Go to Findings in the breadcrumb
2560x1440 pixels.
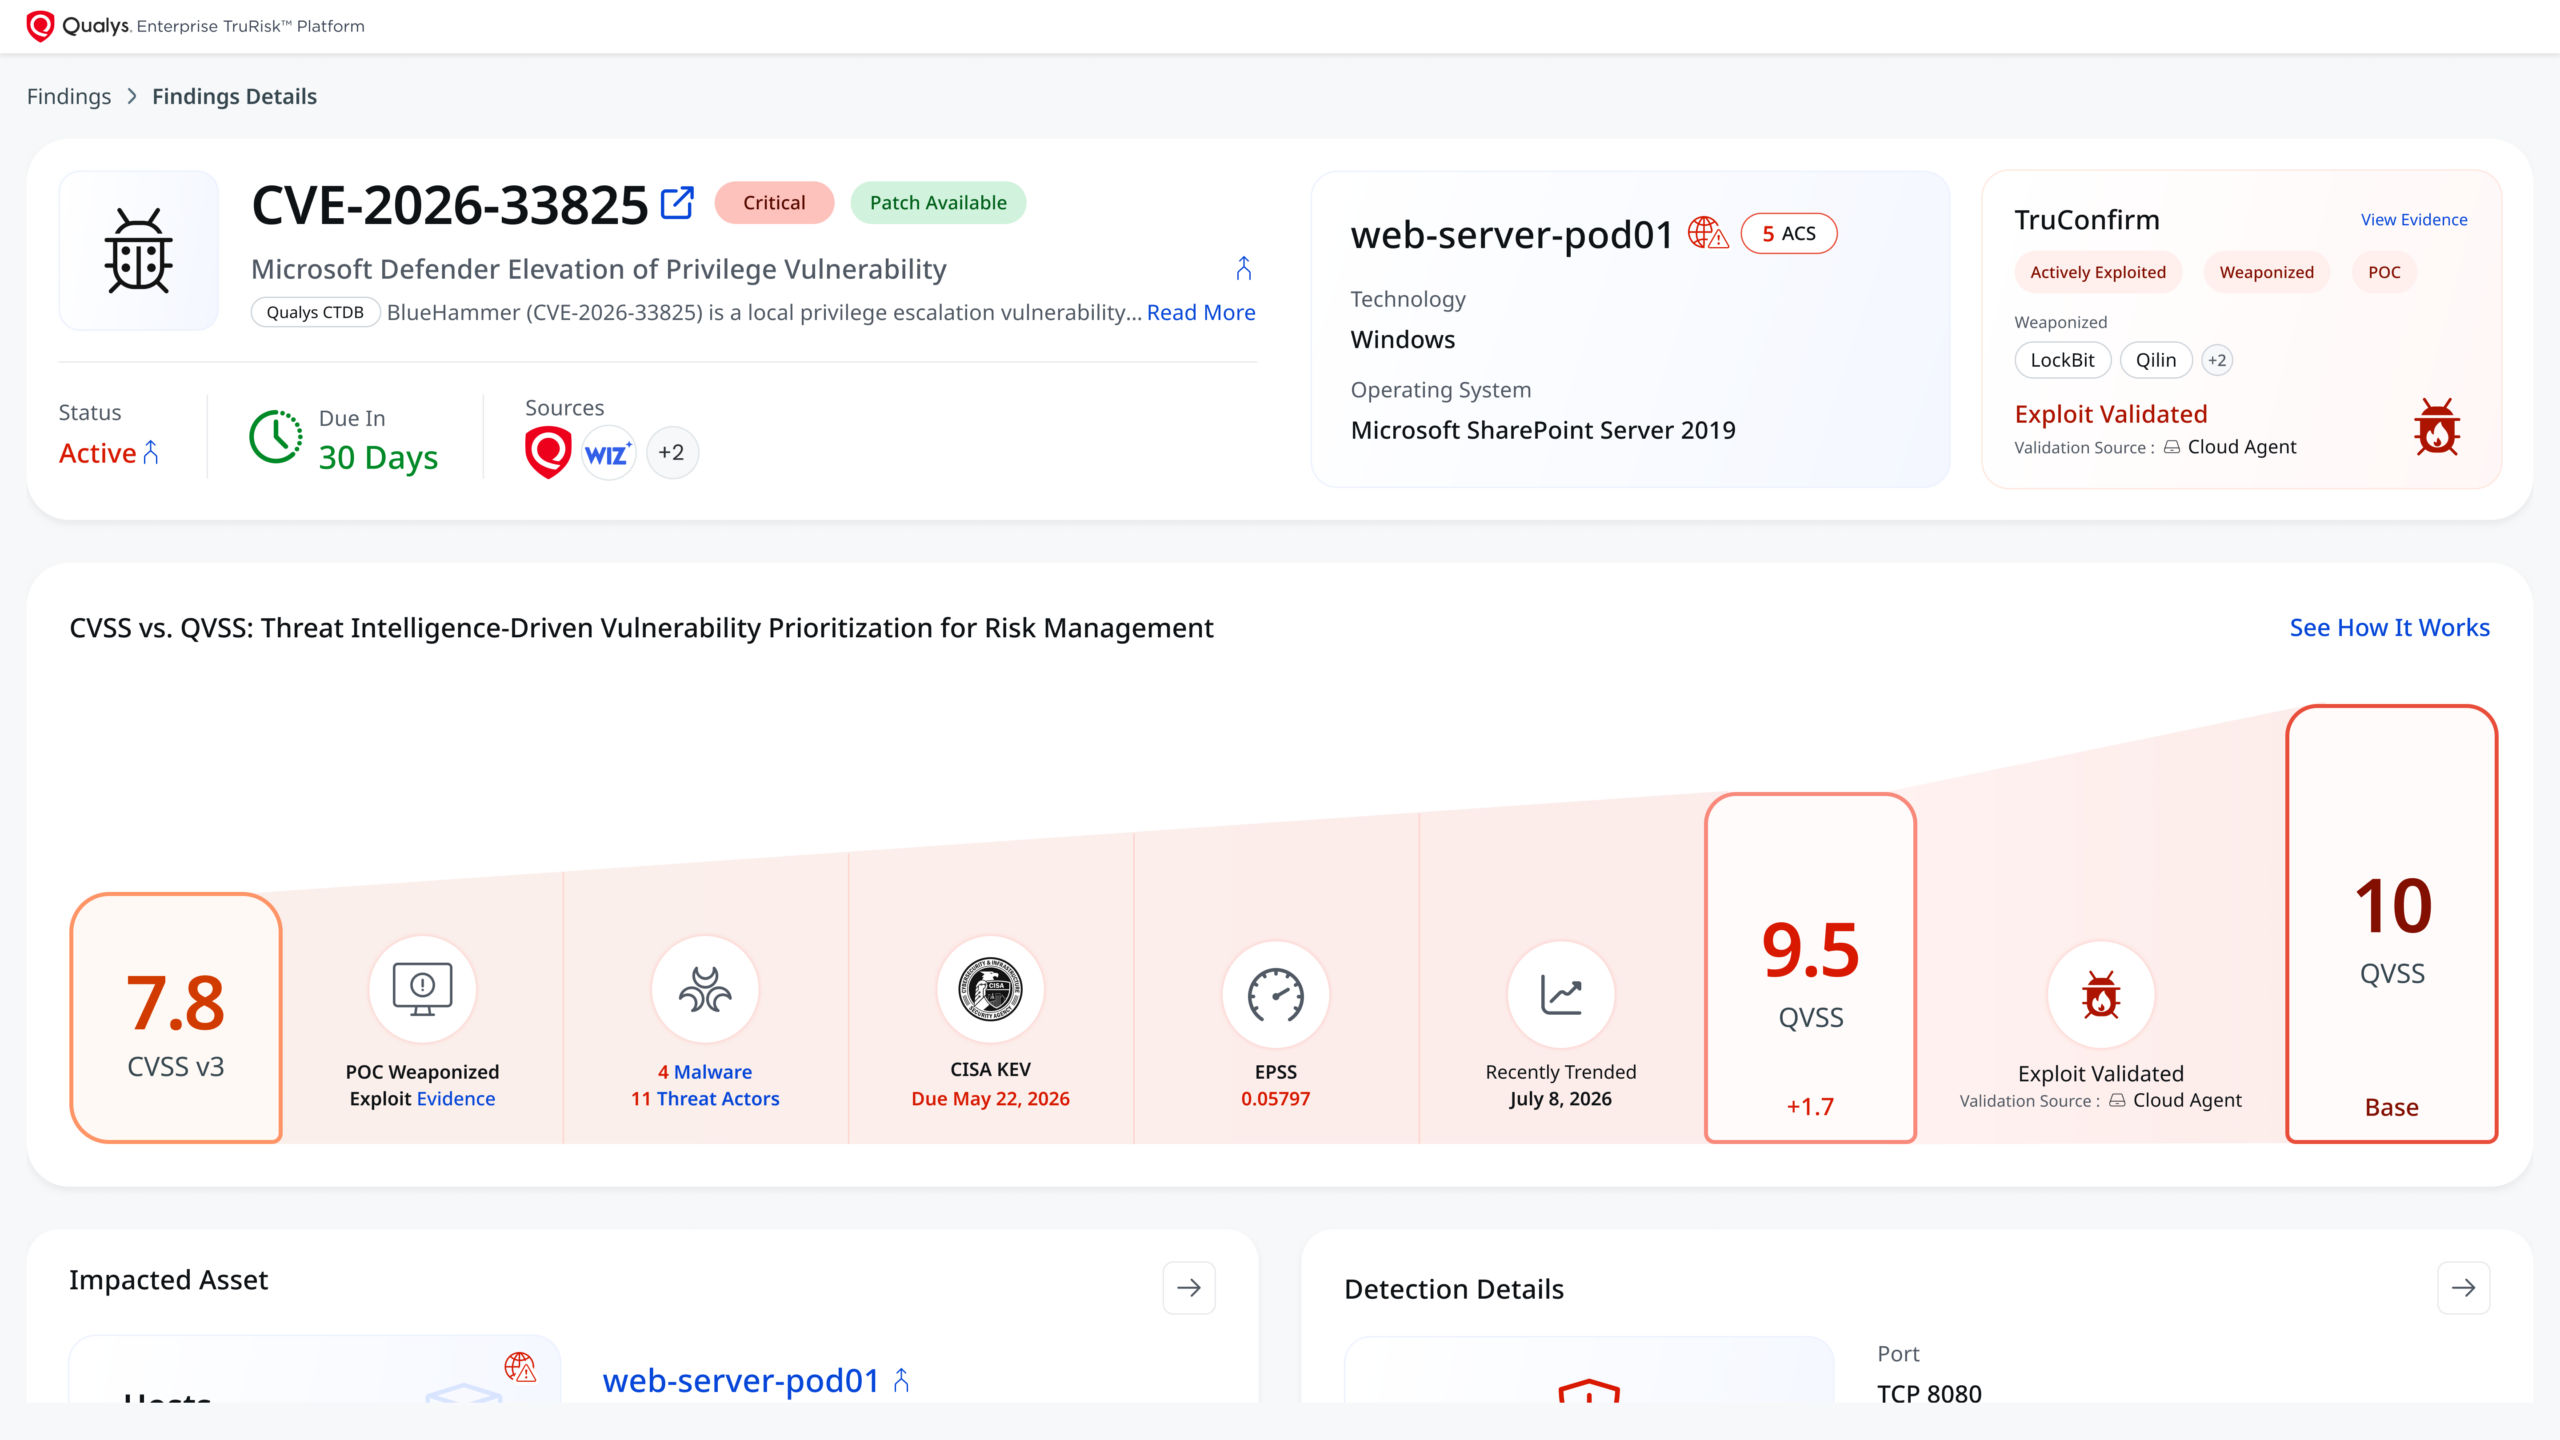pyautogui.click(x=69, y=96)
